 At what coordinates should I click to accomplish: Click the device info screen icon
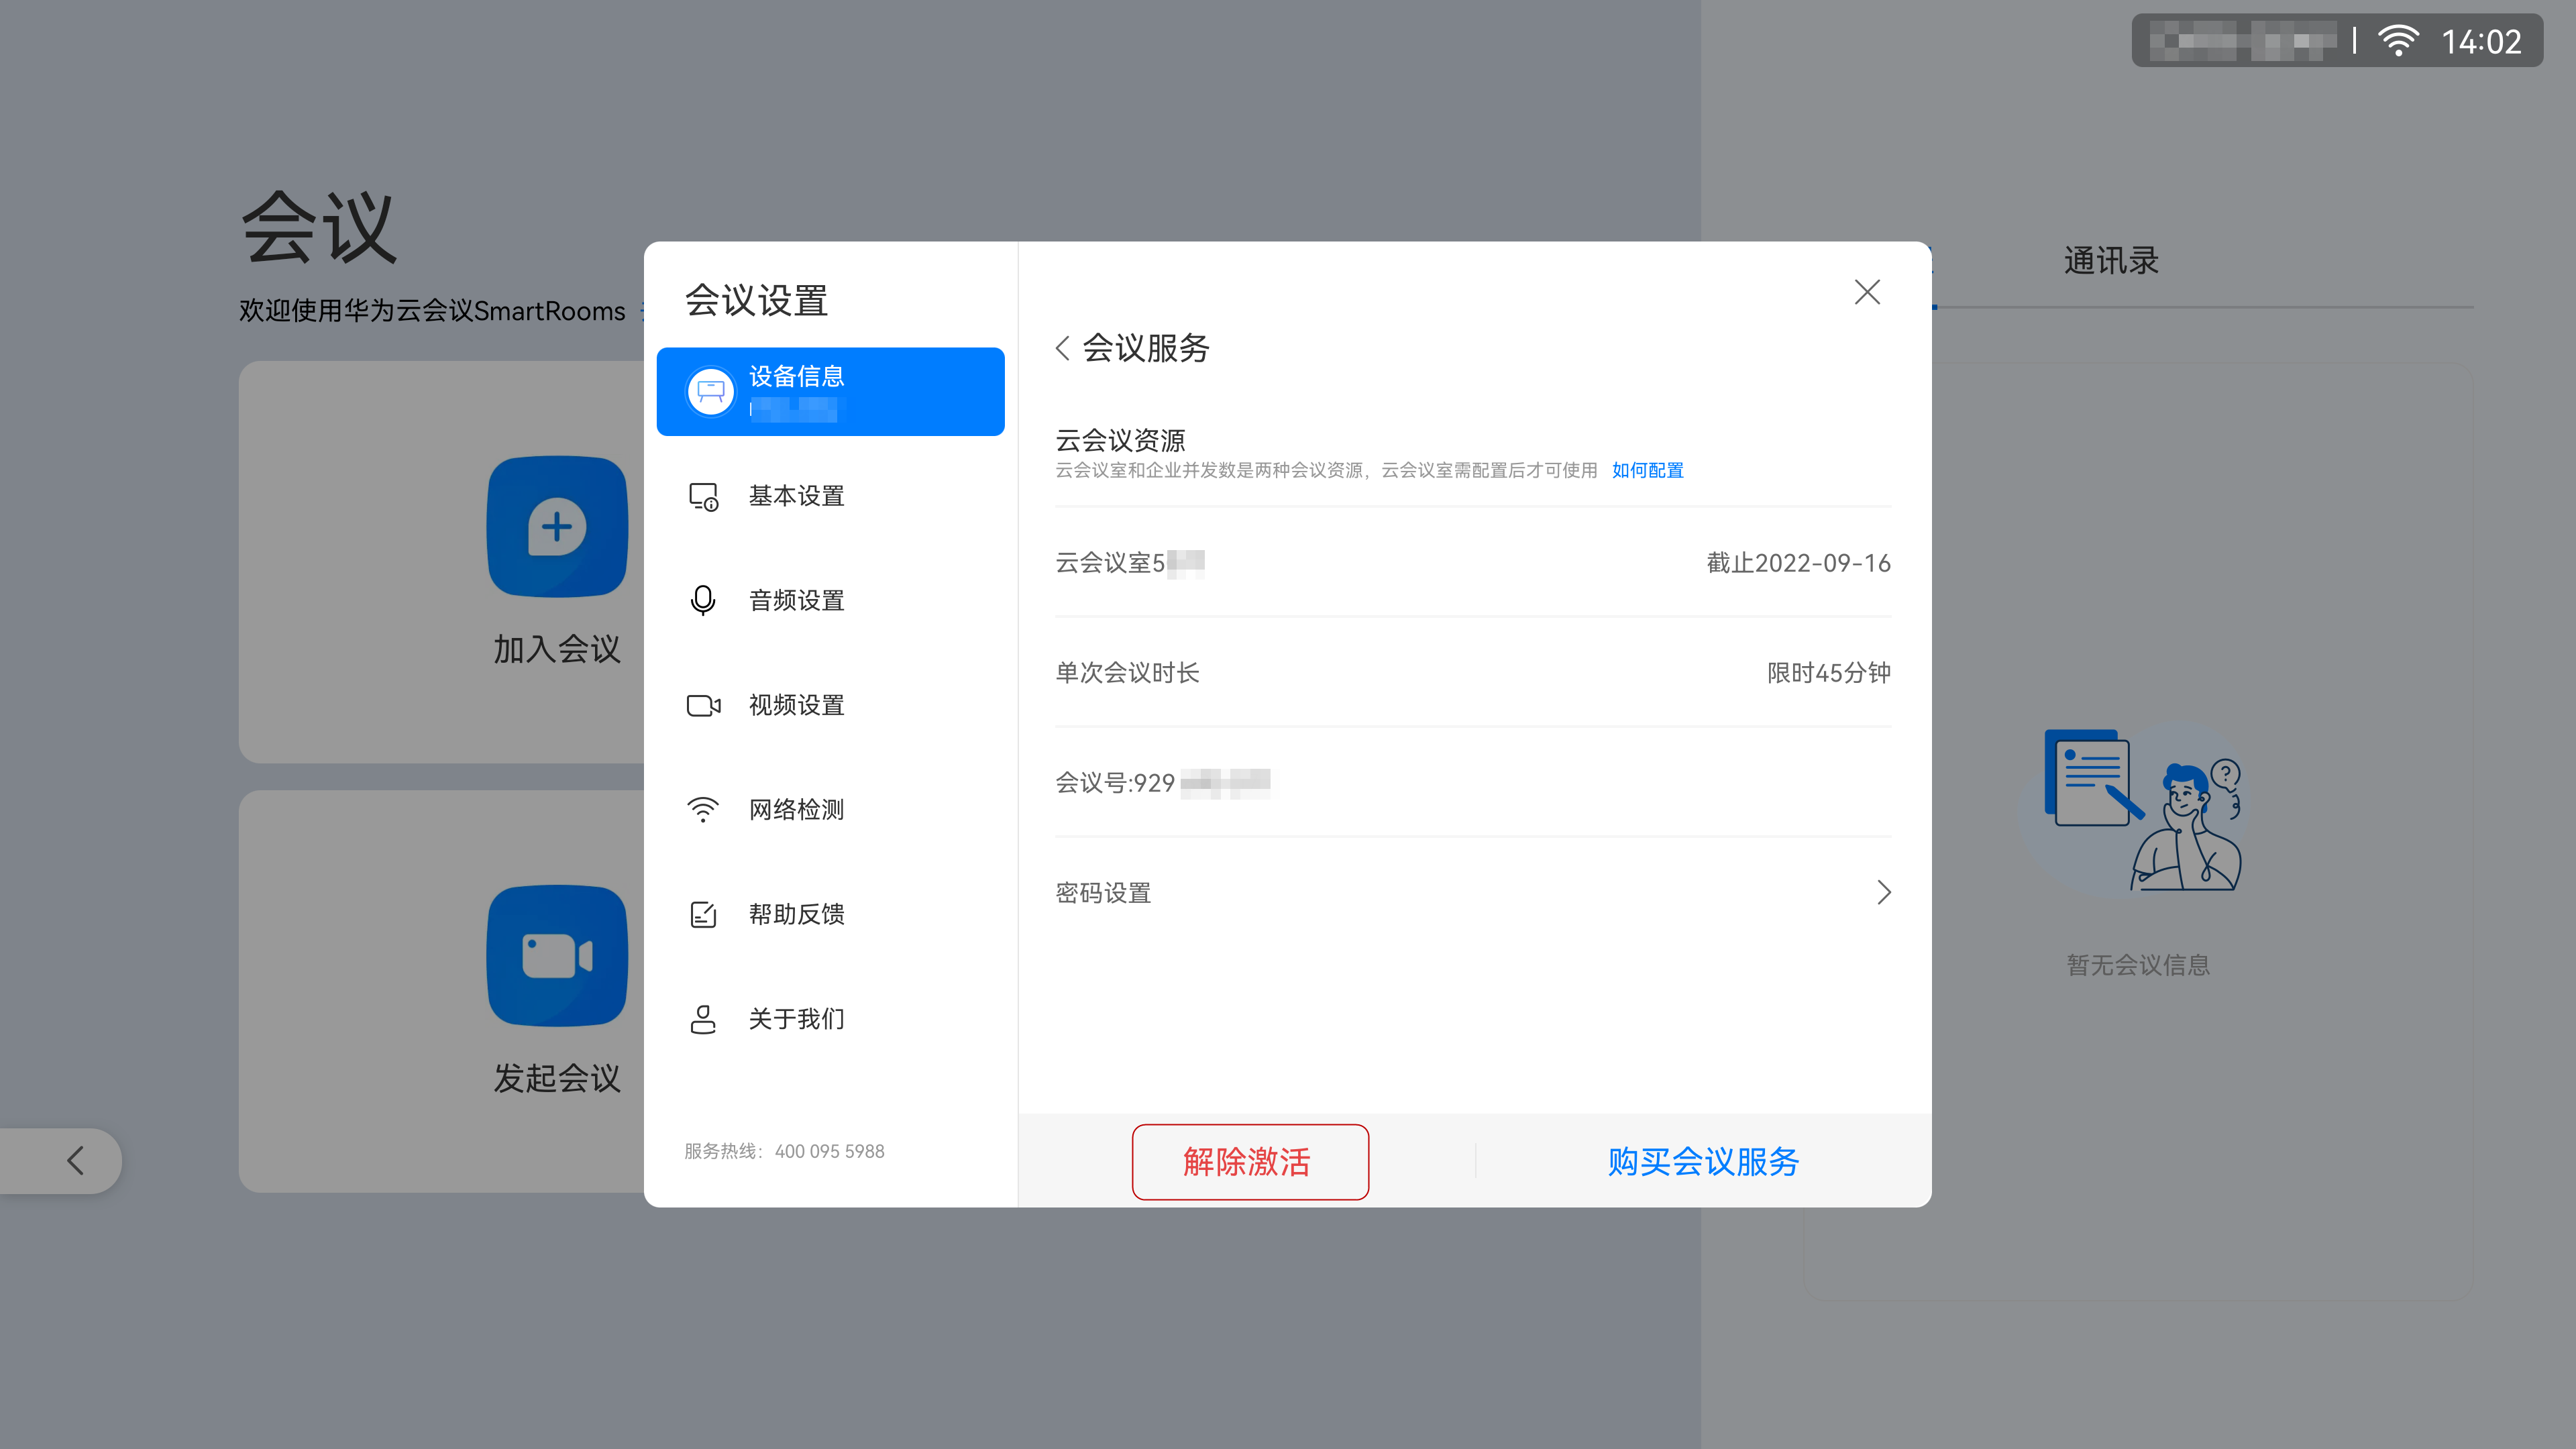tap(710, 391)
